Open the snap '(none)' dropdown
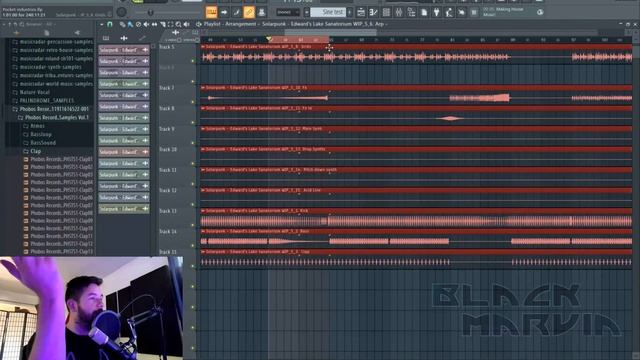 [x=288, y=13]
